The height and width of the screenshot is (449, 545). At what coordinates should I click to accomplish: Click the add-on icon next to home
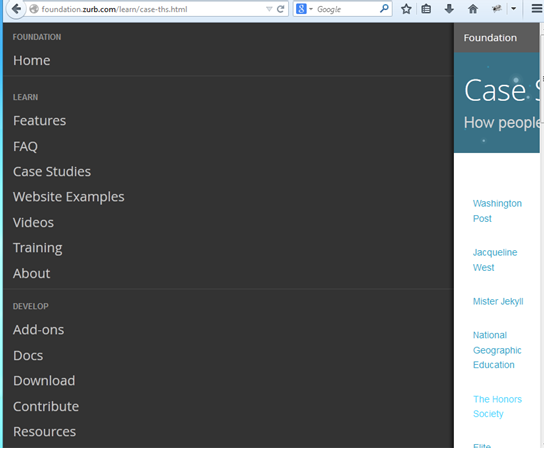496,9
